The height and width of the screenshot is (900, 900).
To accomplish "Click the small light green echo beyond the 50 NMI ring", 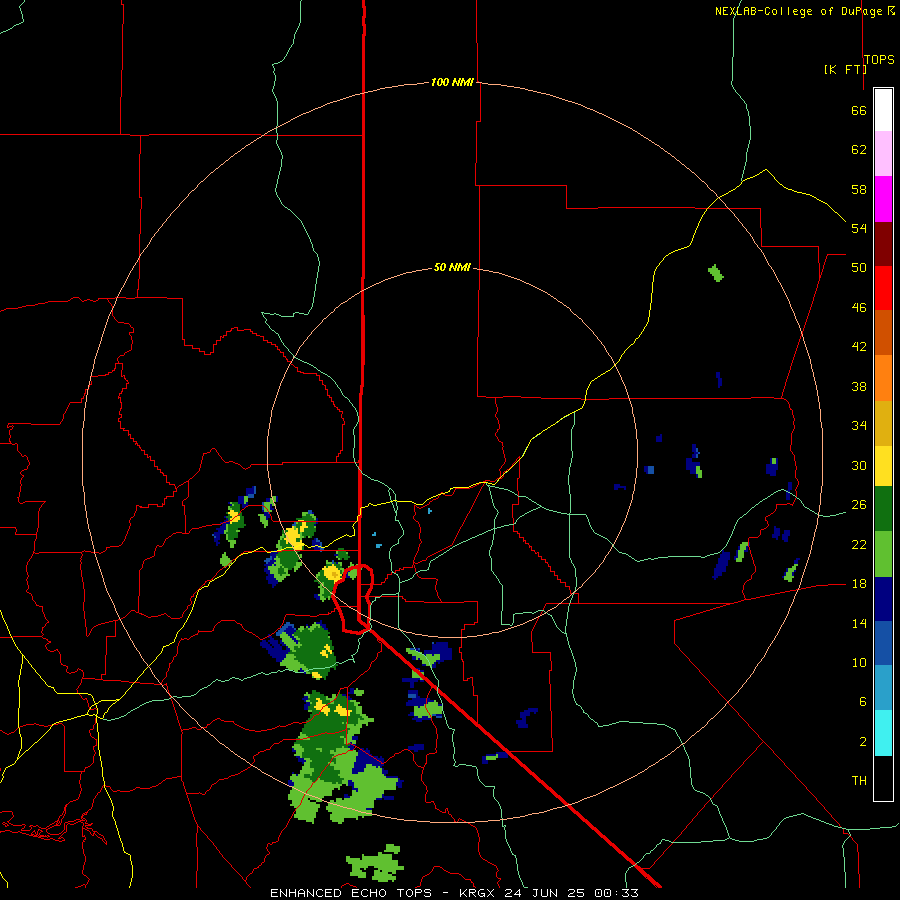I will pos(715,273).
